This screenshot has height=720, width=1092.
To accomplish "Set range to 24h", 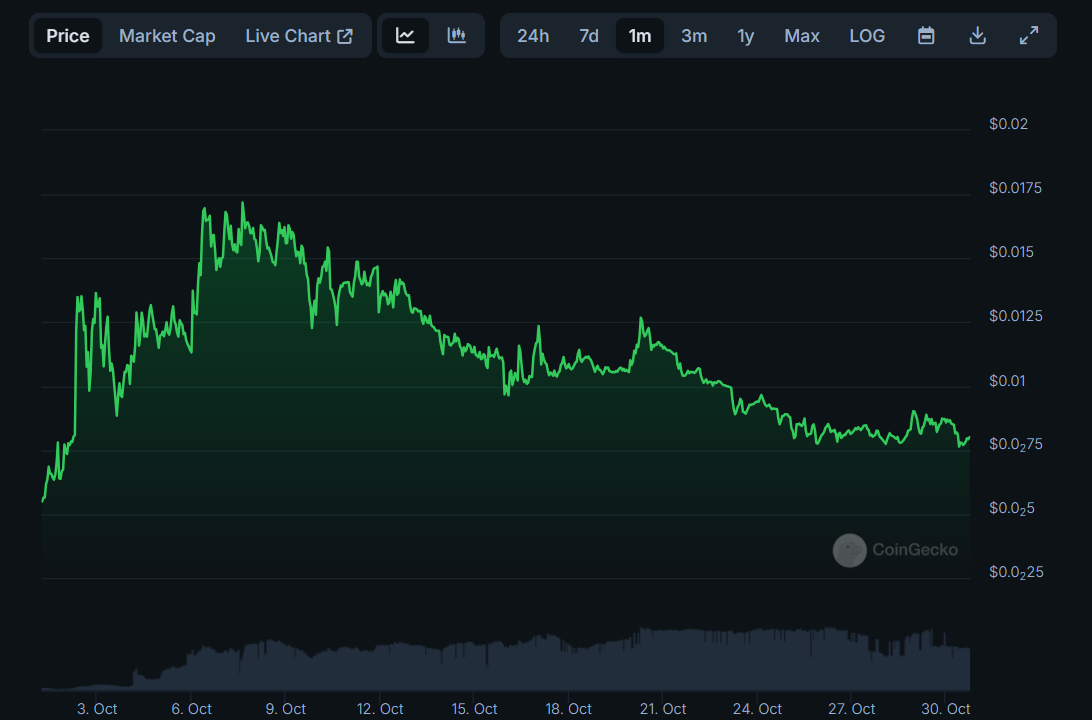I will point(533,36).
